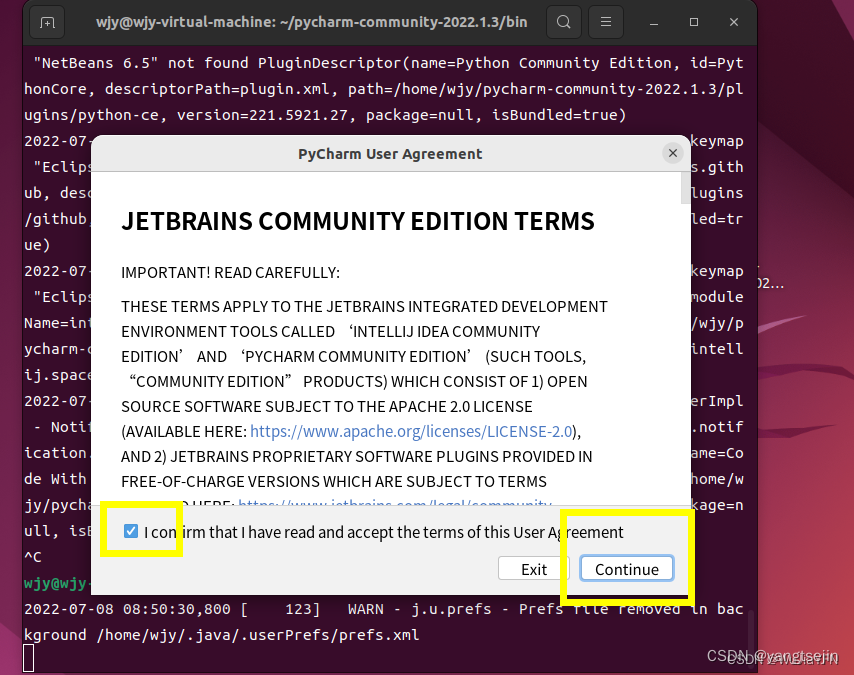Click the 'IMPORTANT! READ CAREFULLY:' text

coord(230,272)
